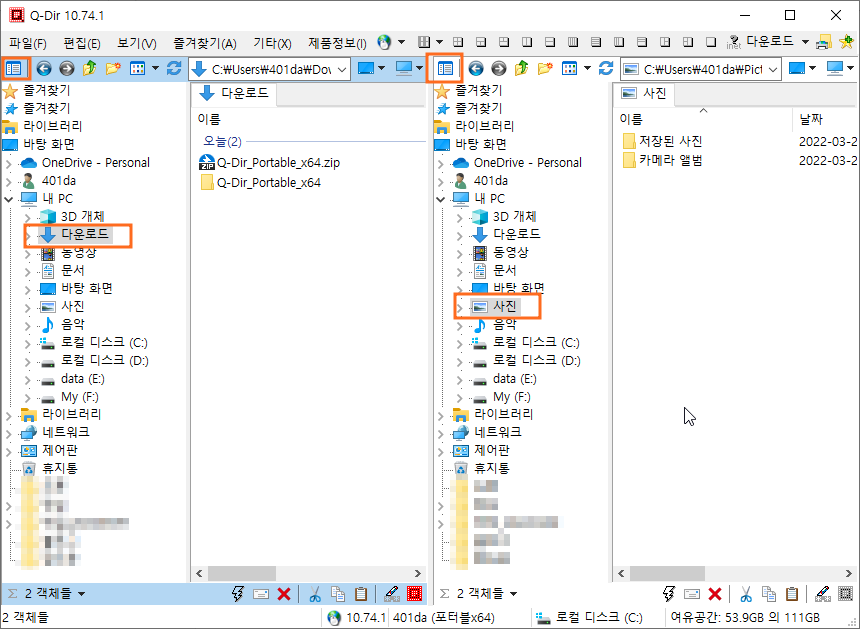
Task: Click the lightning bolt icon in left pane
Action: tap(237, 594)
